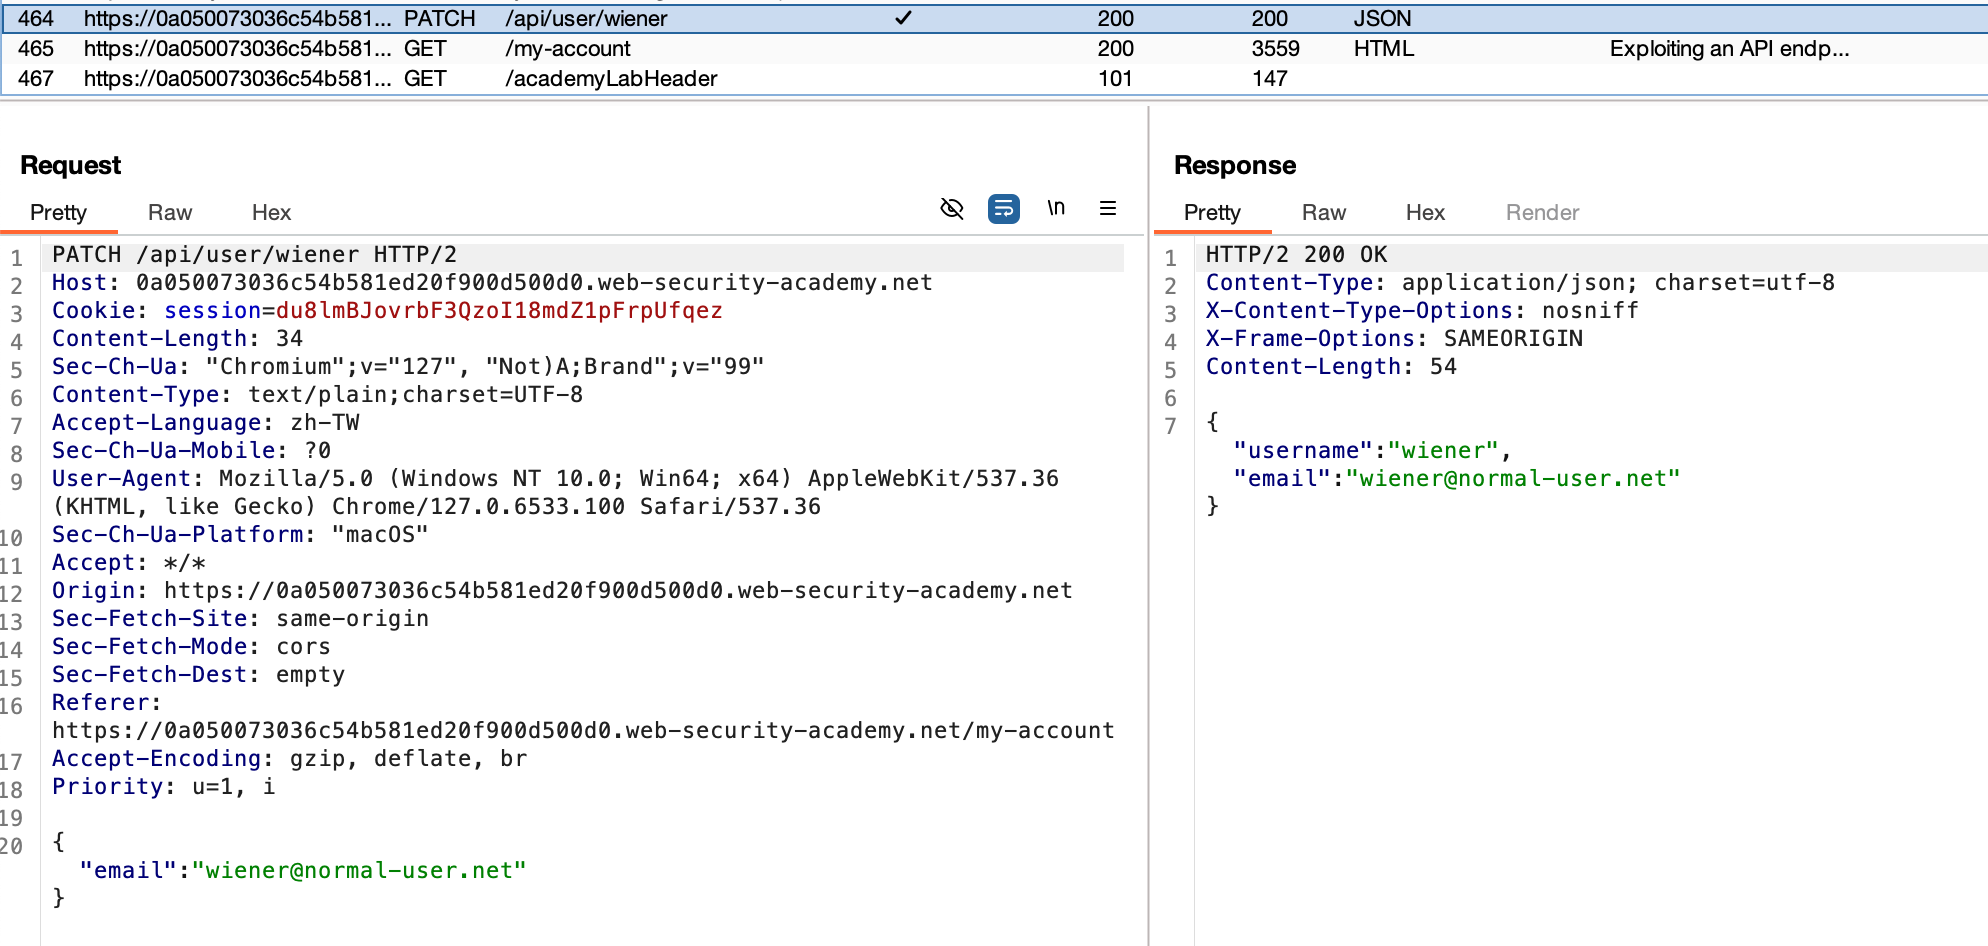This screenshot has width=1988, height=946.
Task: Click the checkmark in the PATCH row
Action: pos(903,18)
